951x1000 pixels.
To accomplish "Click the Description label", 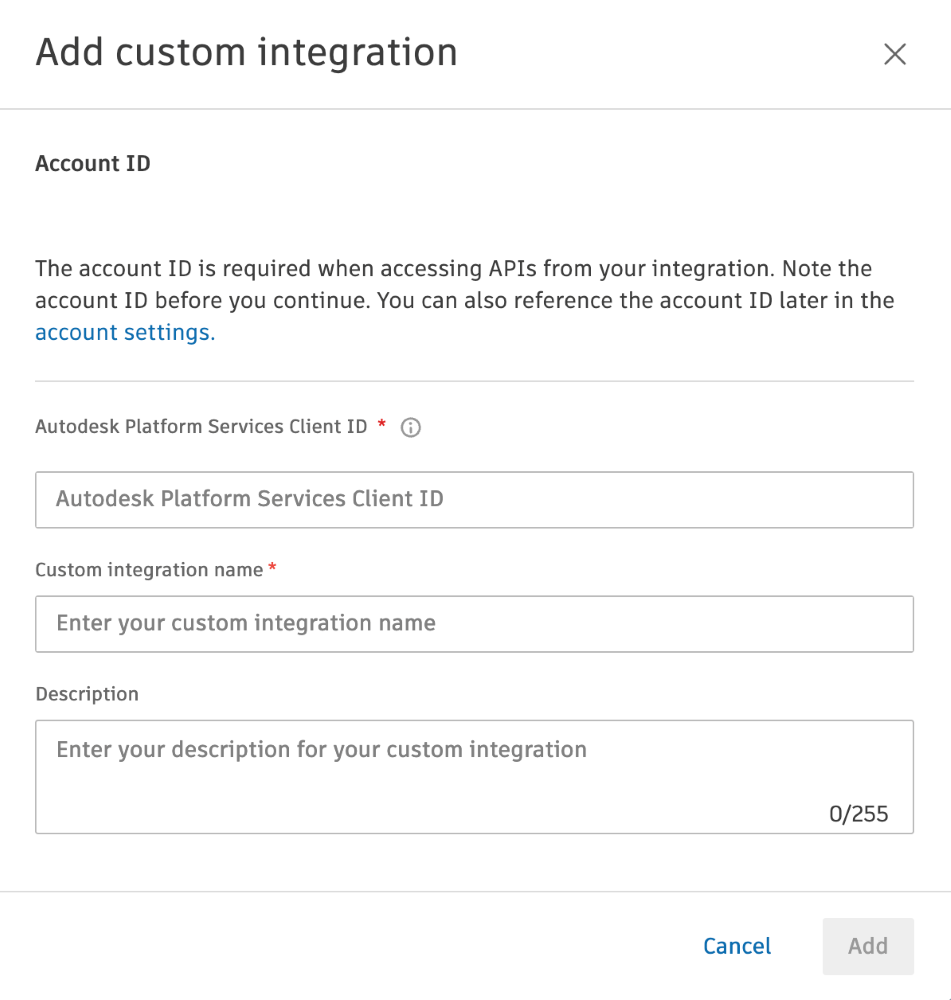I will (87, 694).
